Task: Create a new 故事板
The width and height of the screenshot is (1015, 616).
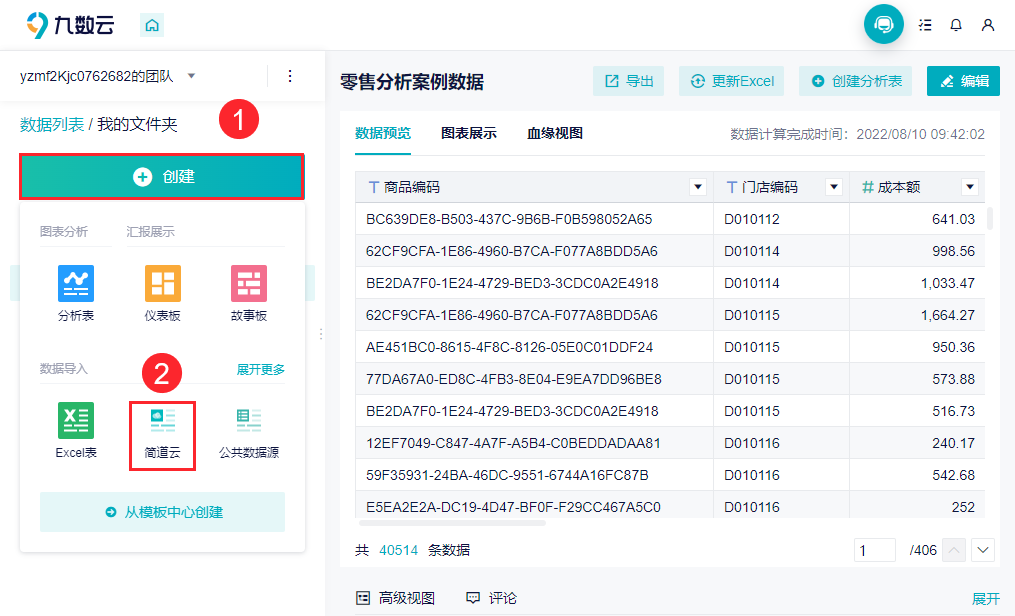Action: click(249, 293)
